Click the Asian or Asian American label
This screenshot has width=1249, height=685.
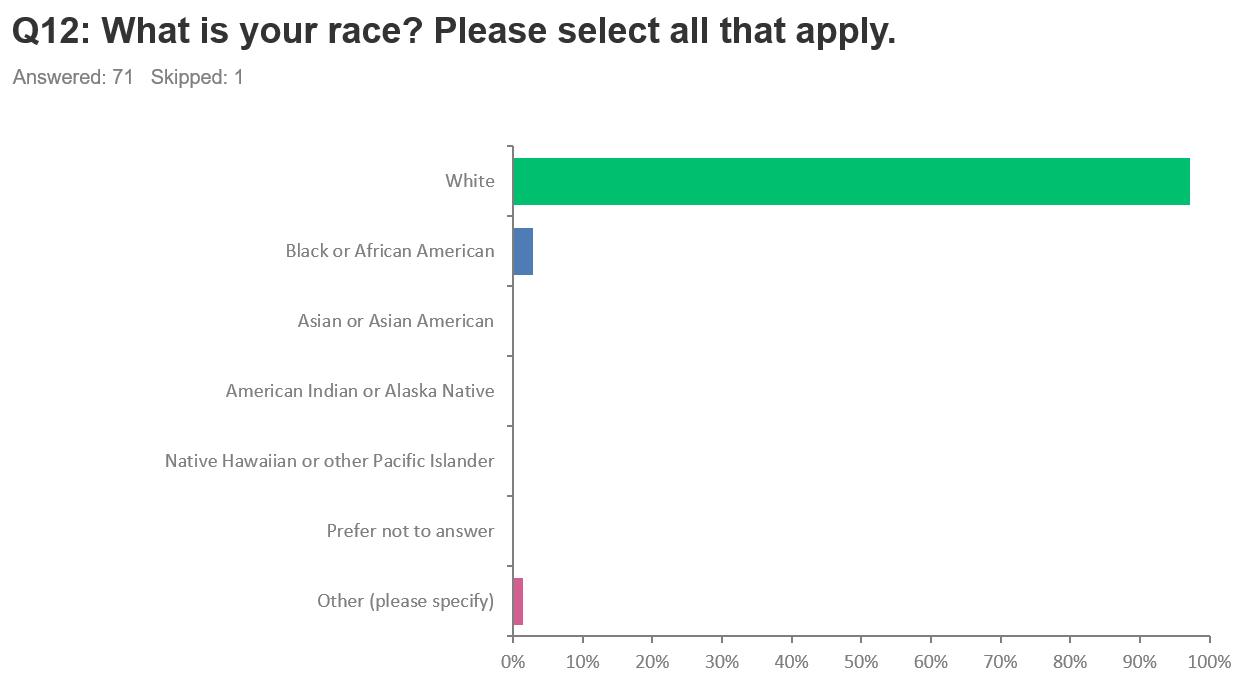click(396, 321)
